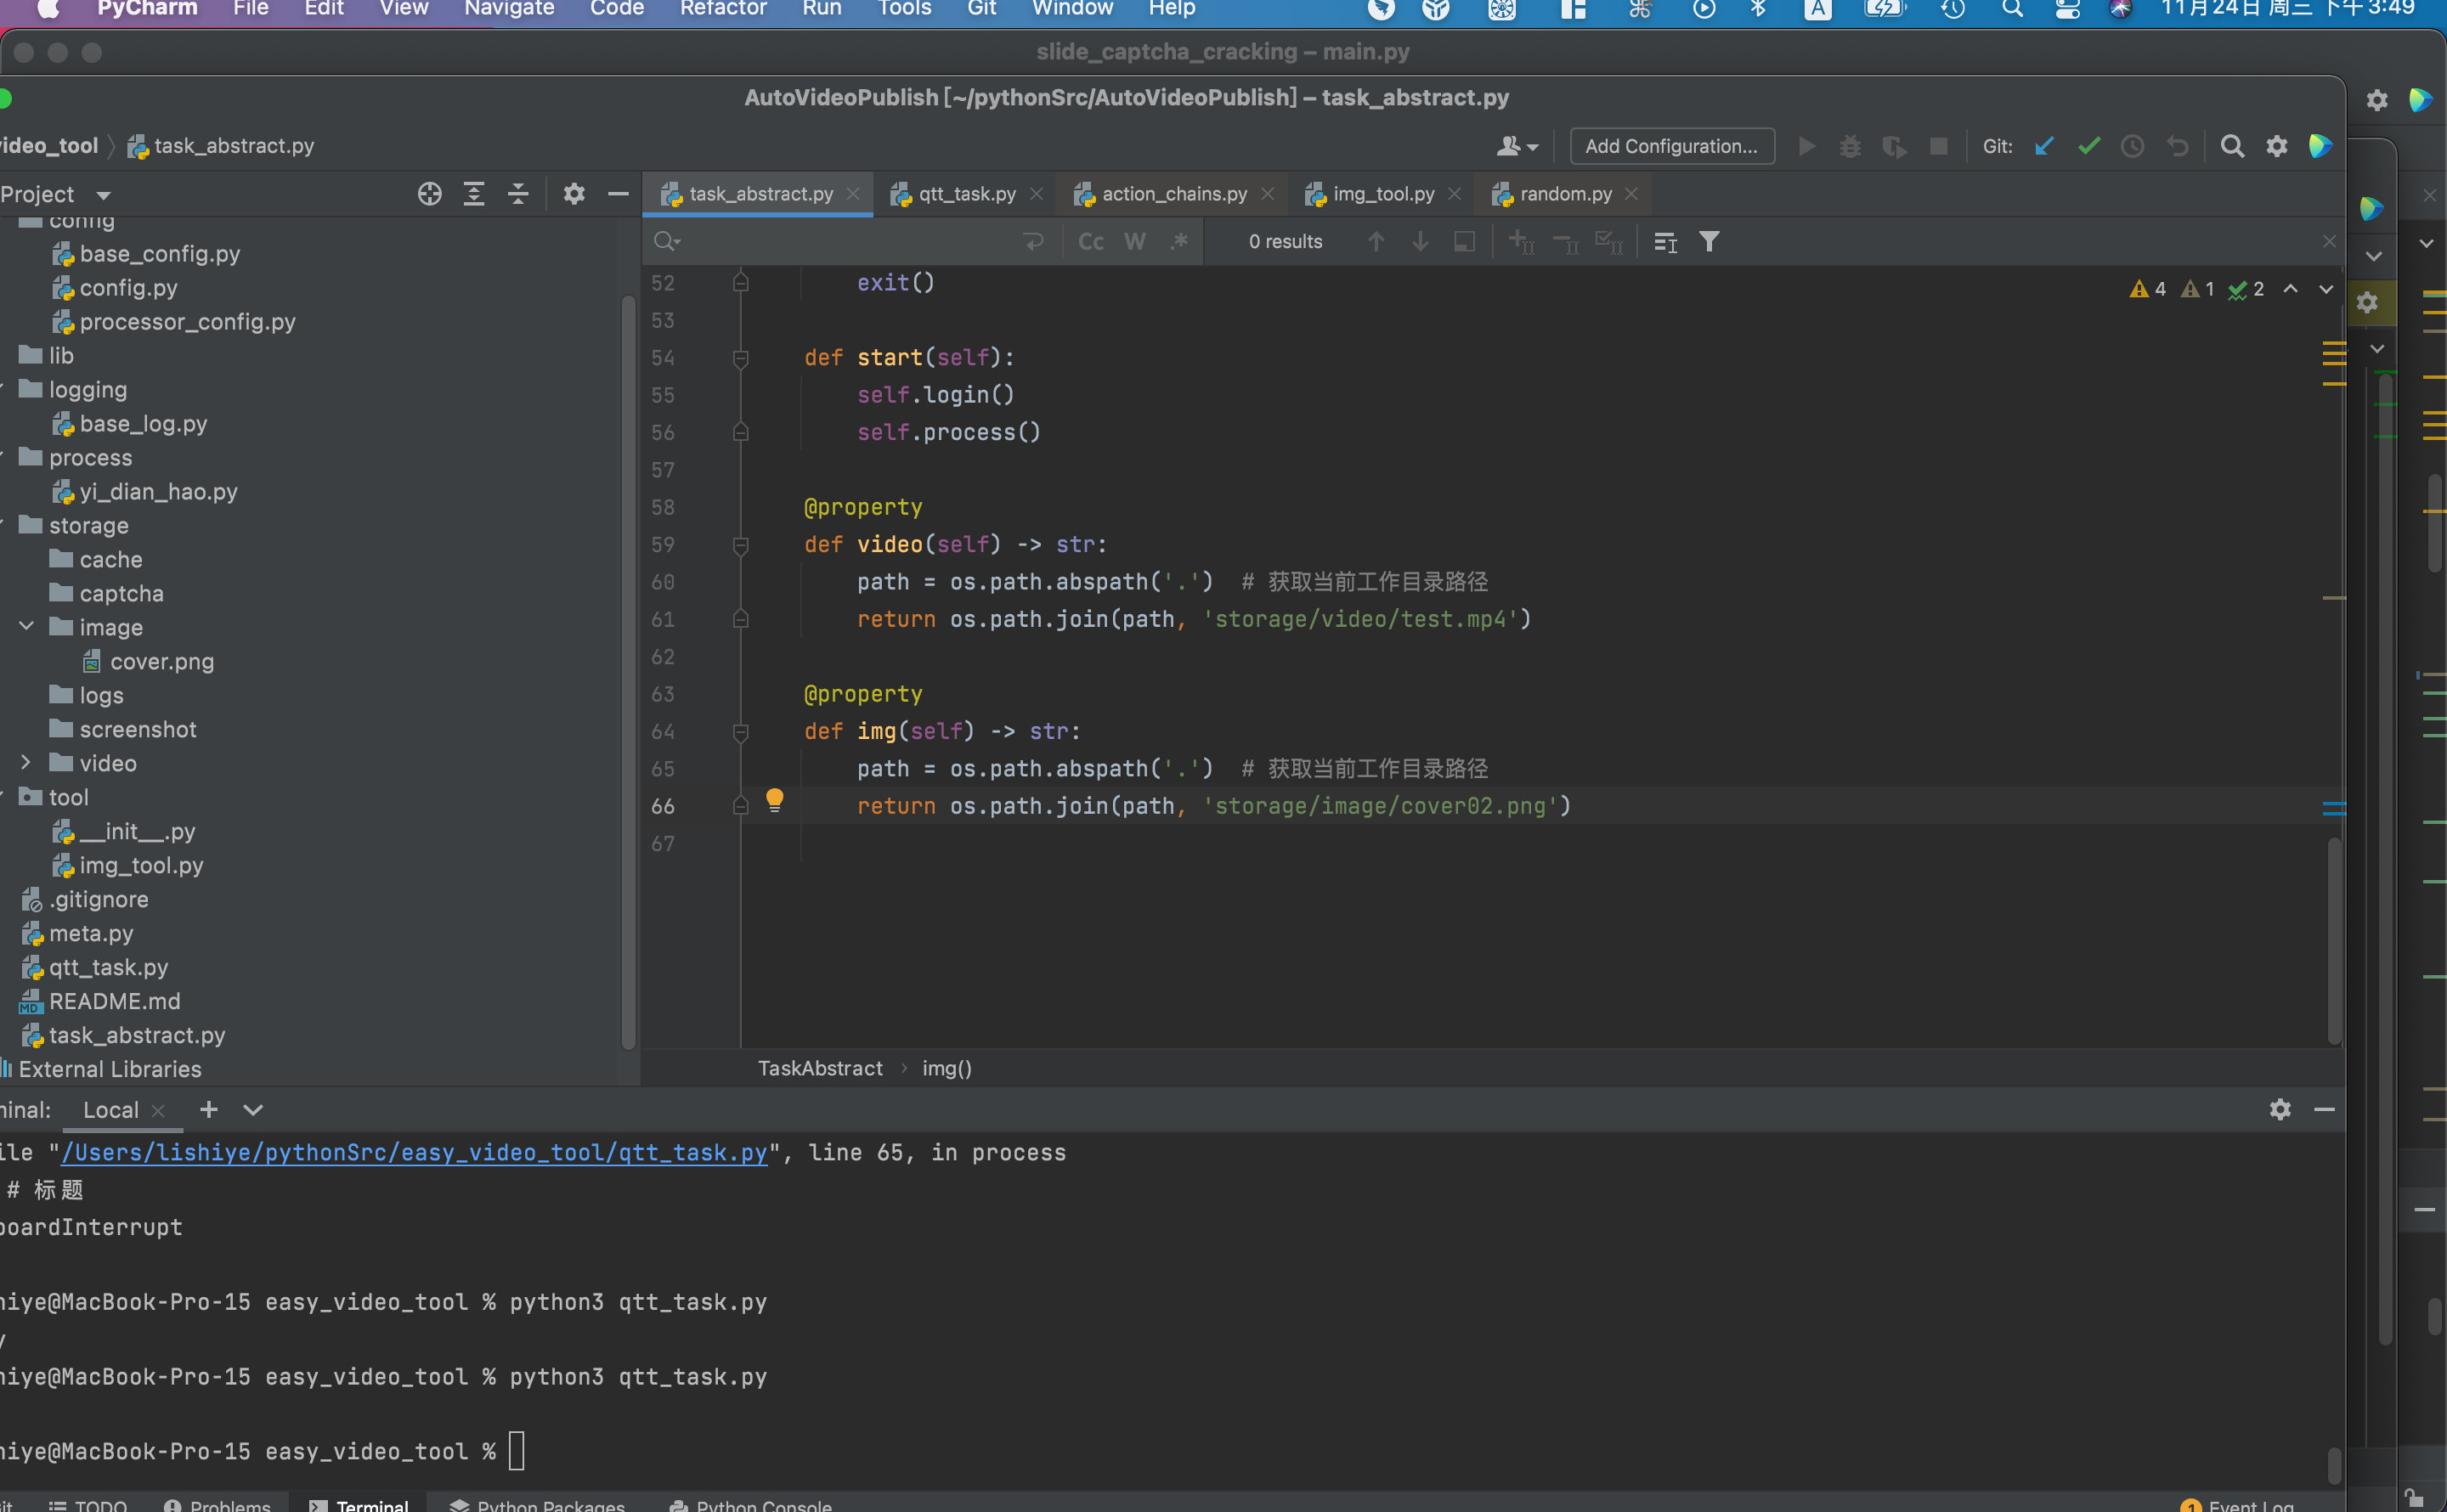Click the collapse all icon in project panel

tap(517, 192)
